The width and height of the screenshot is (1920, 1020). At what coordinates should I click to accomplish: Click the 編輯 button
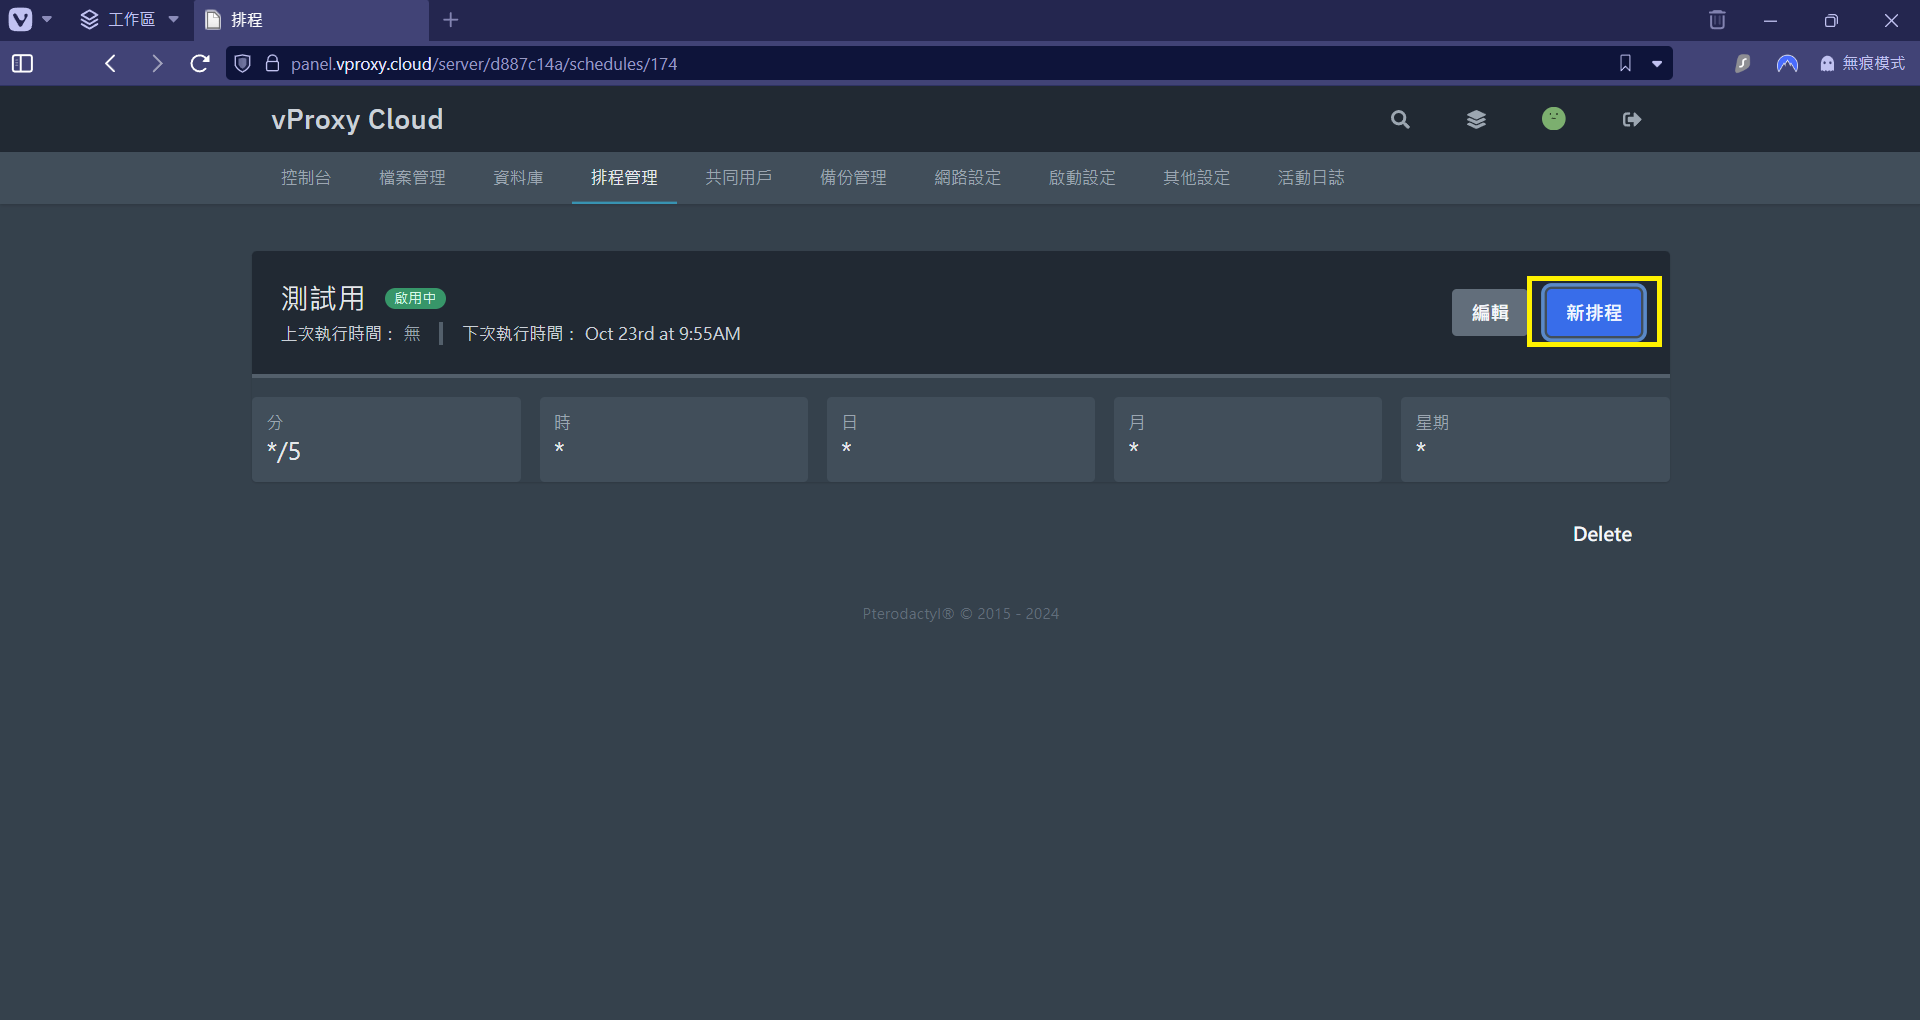tap(1489, 313)
